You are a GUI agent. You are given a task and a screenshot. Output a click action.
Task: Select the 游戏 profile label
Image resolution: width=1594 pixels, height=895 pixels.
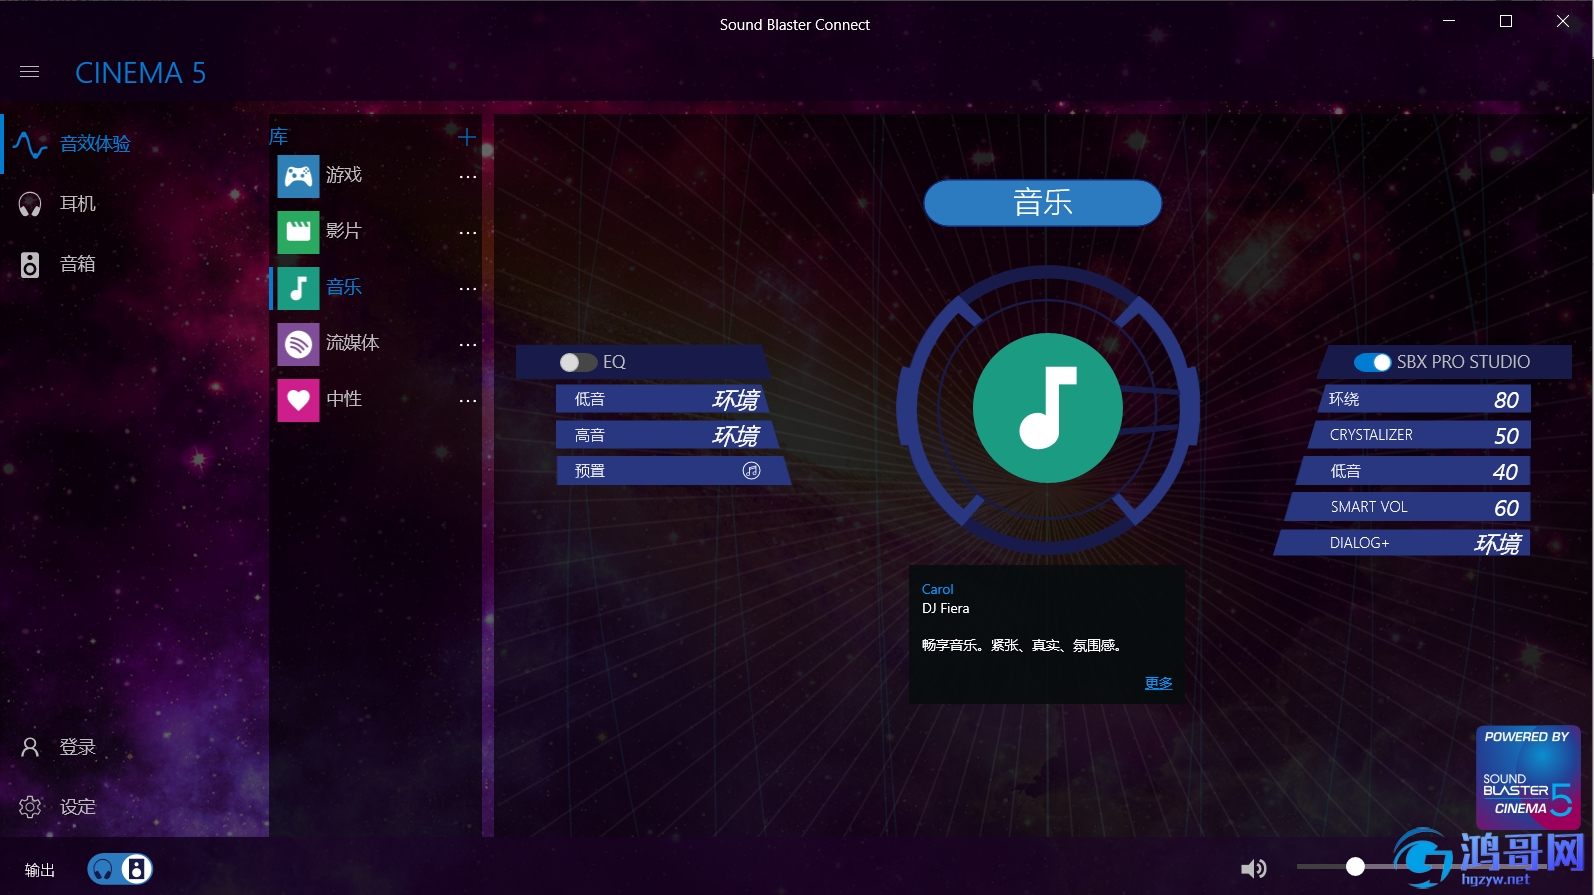(344, 175)
